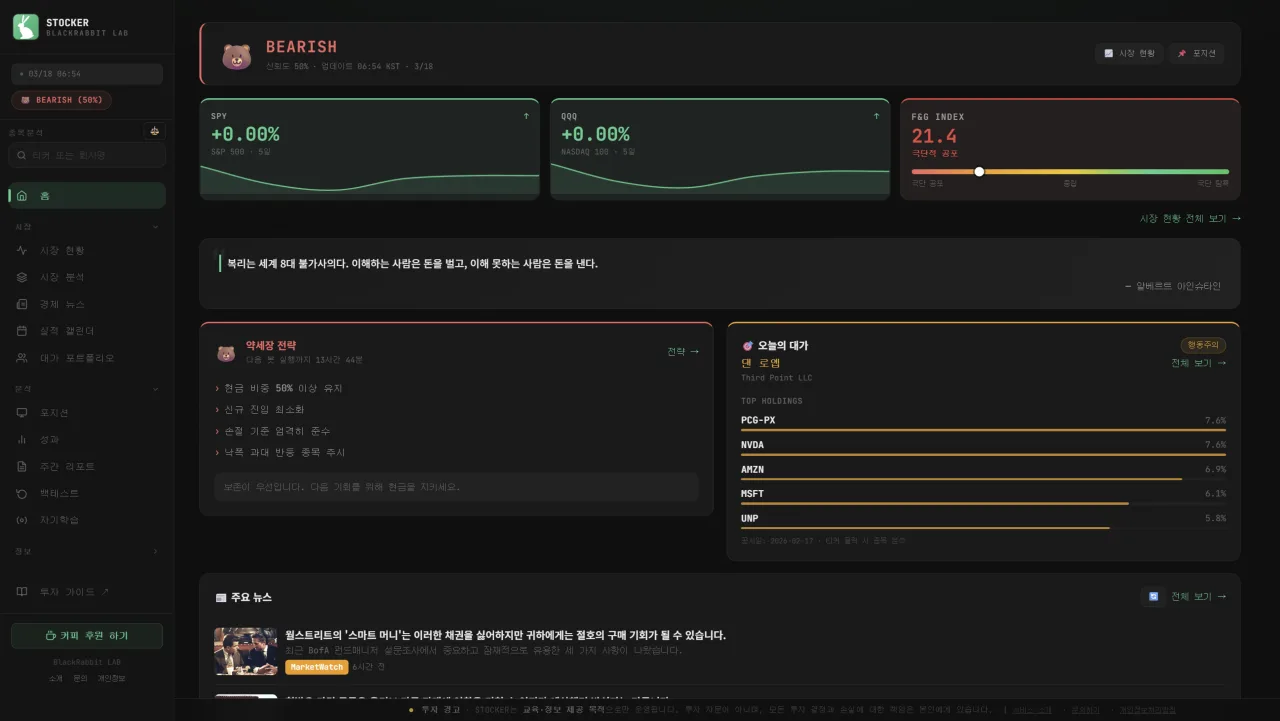Click the ticker search input field

pyautogui.click(x=85, y=154)
